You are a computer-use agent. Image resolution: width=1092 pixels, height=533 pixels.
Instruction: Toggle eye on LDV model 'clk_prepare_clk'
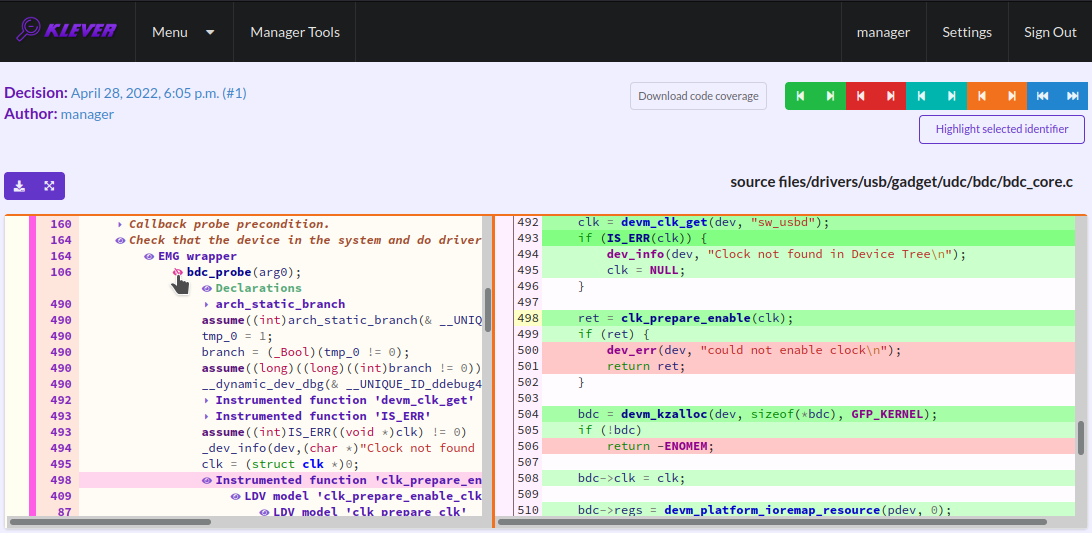point(264,513)
